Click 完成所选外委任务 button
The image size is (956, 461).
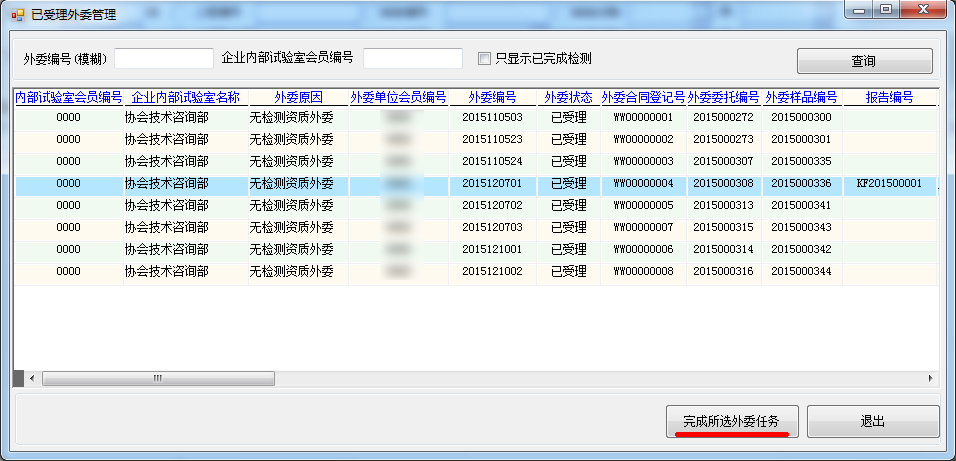[733, 421]
